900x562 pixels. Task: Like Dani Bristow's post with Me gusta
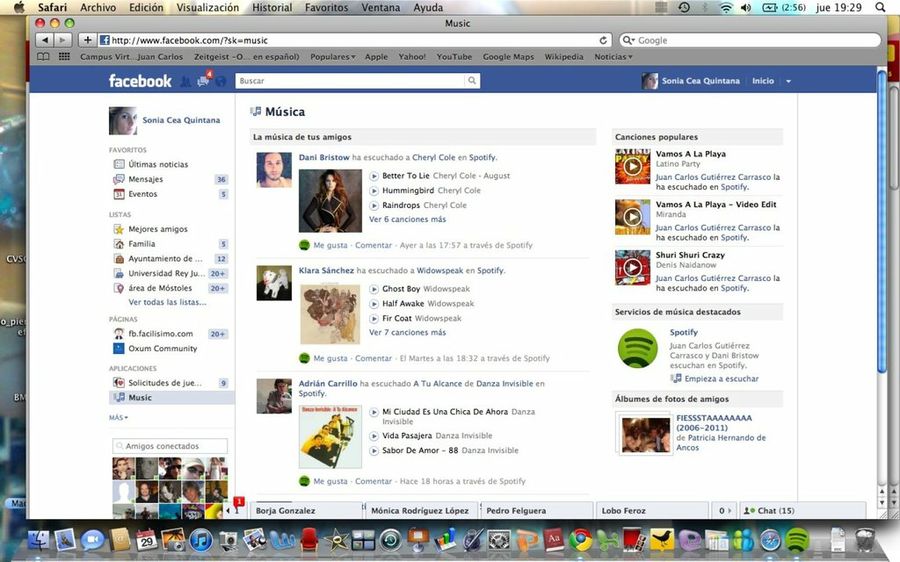[330, 245]
